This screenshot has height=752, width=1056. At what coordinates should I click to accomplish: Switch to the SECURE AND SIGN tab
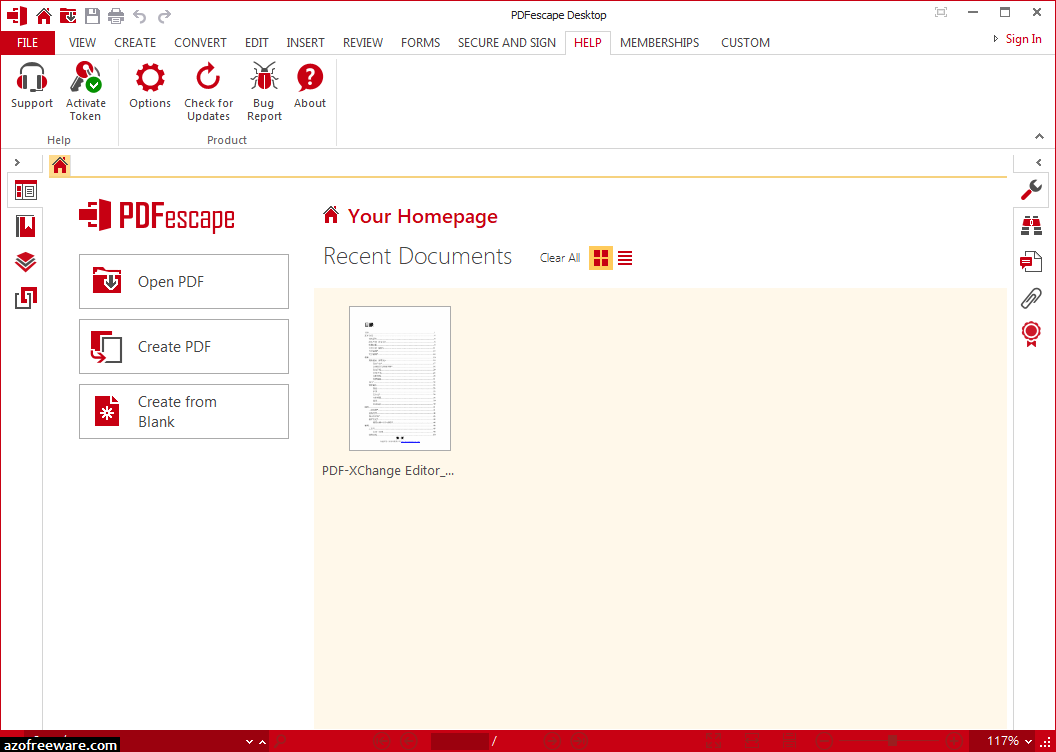point(506,42)
